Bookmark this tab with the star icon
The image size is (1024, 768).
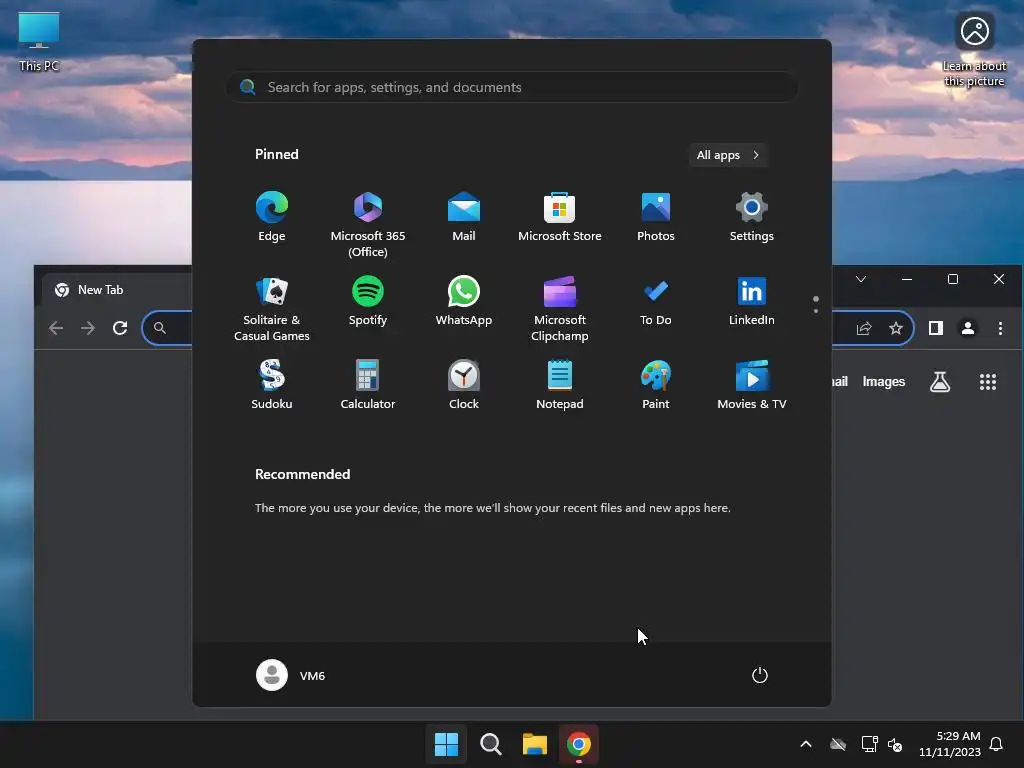tap(896, 328)
